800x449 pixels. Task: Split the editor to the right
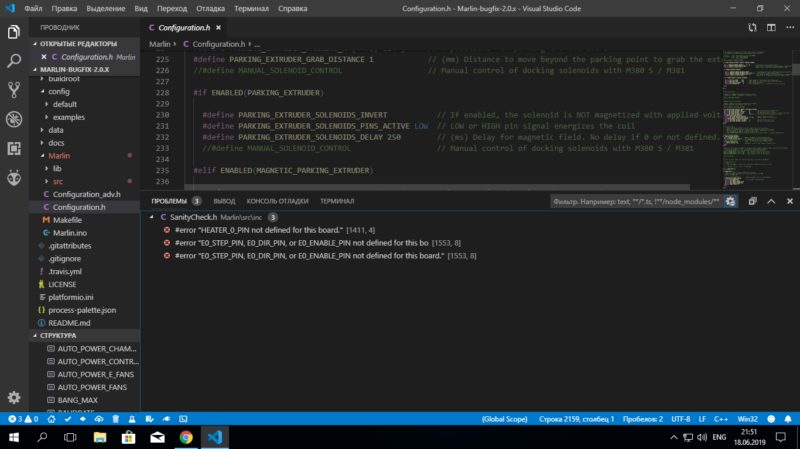771,28
